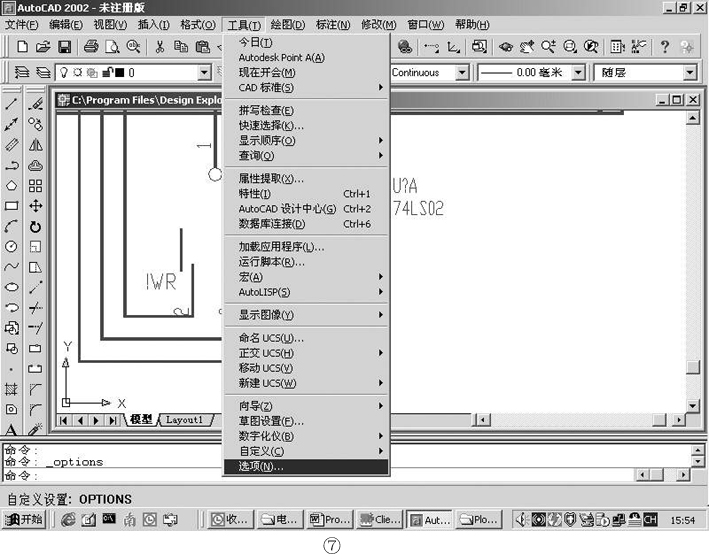Click the Help question mark icon
Viewport: 709px width, 559px height.
[665, 47]
